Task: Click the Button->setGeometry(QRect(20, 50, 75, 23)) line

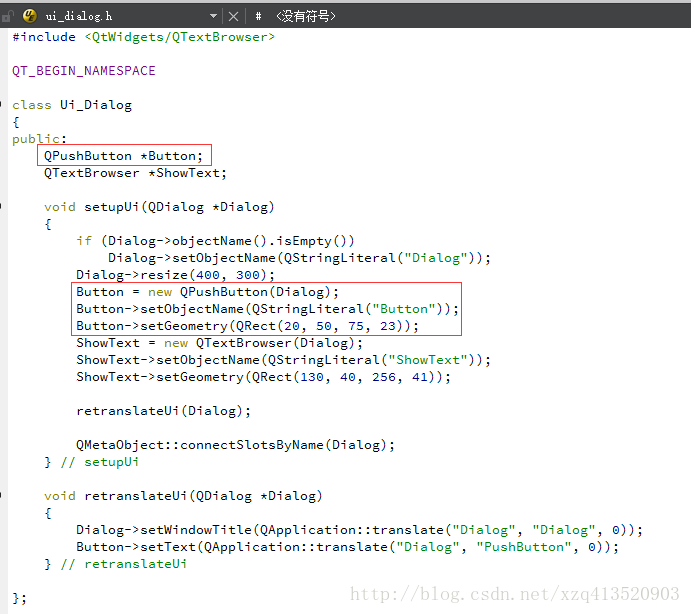Action: 248,326
